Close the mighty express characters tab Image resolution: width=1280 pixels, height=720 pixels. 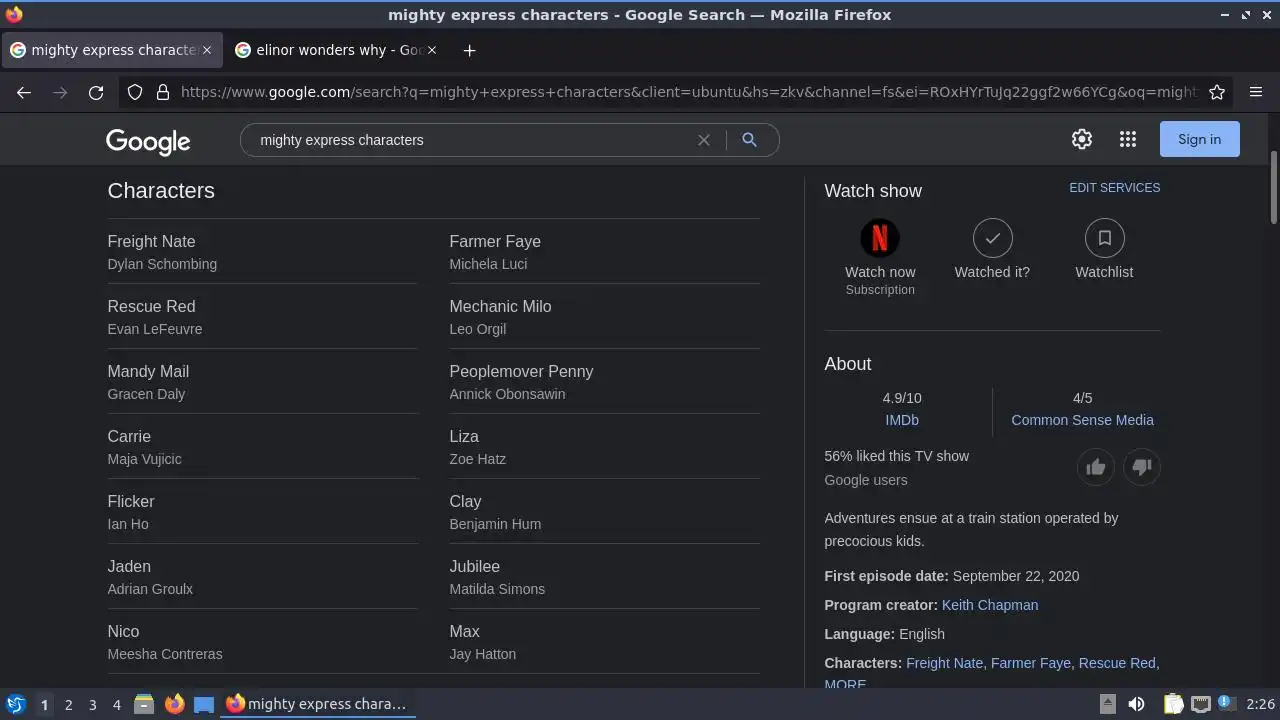tap(207, 50)
